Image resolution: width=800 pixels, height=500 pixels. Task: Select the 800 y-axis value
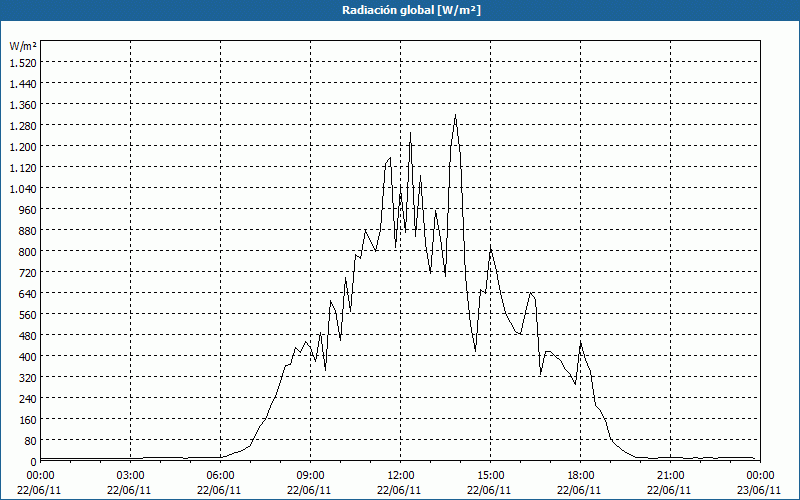28,252
